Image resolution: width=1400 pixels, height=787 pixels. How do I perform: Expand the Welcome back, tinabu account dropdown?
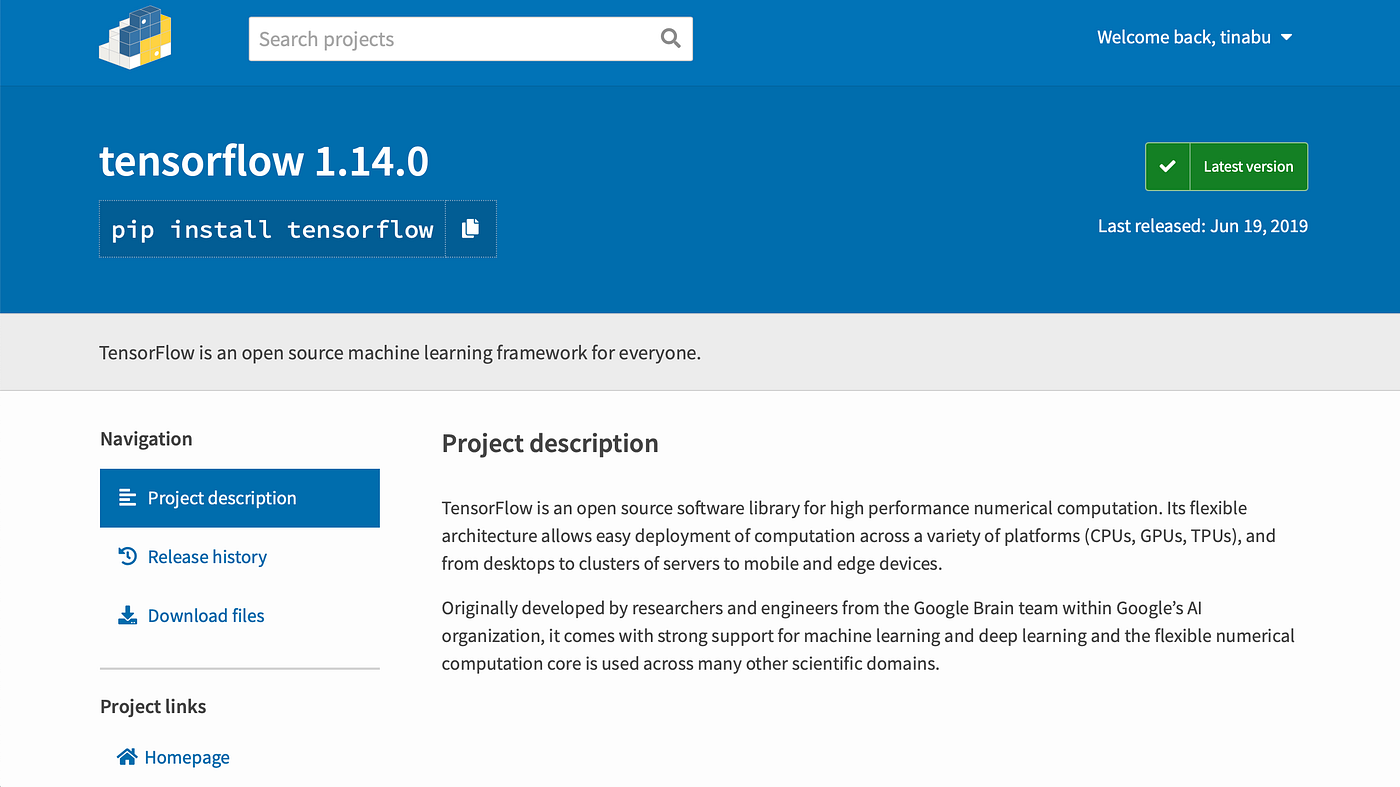coord(1194,36)
